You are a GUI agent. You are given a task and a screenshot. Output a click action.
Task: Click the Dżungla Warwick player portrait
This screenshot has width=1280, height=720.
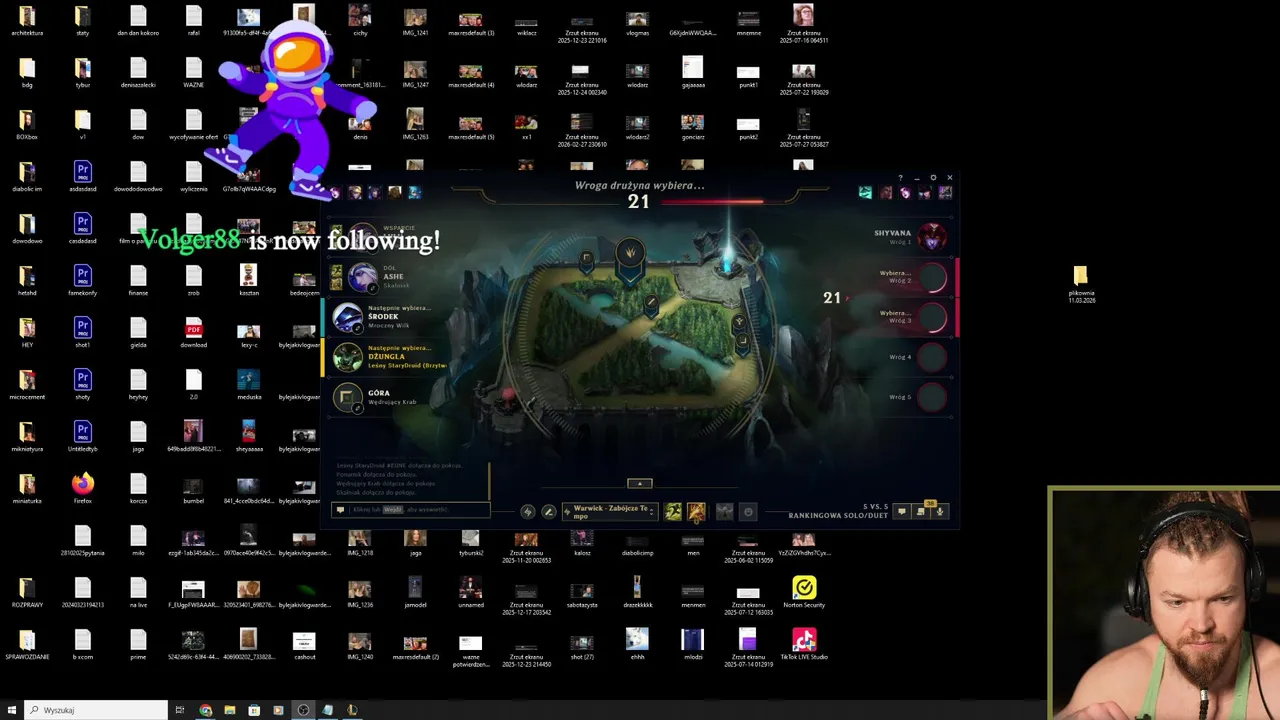347,357
